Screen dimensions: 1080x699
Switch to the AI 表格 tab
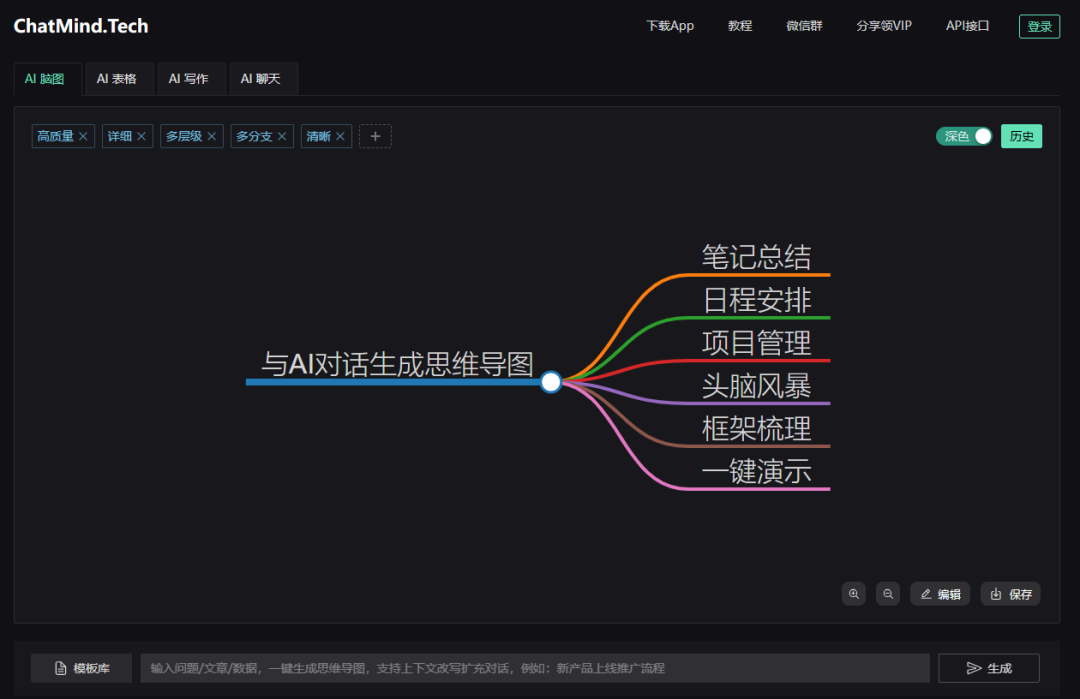click(x=116, y=79)
